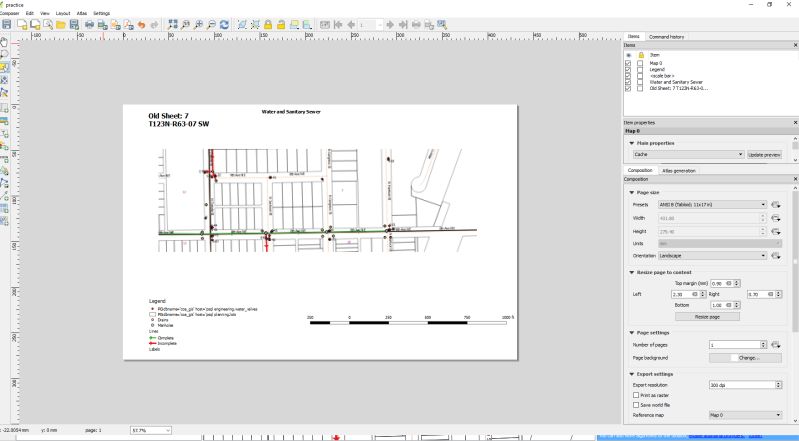Select the Move item content tool

(4, 80)
